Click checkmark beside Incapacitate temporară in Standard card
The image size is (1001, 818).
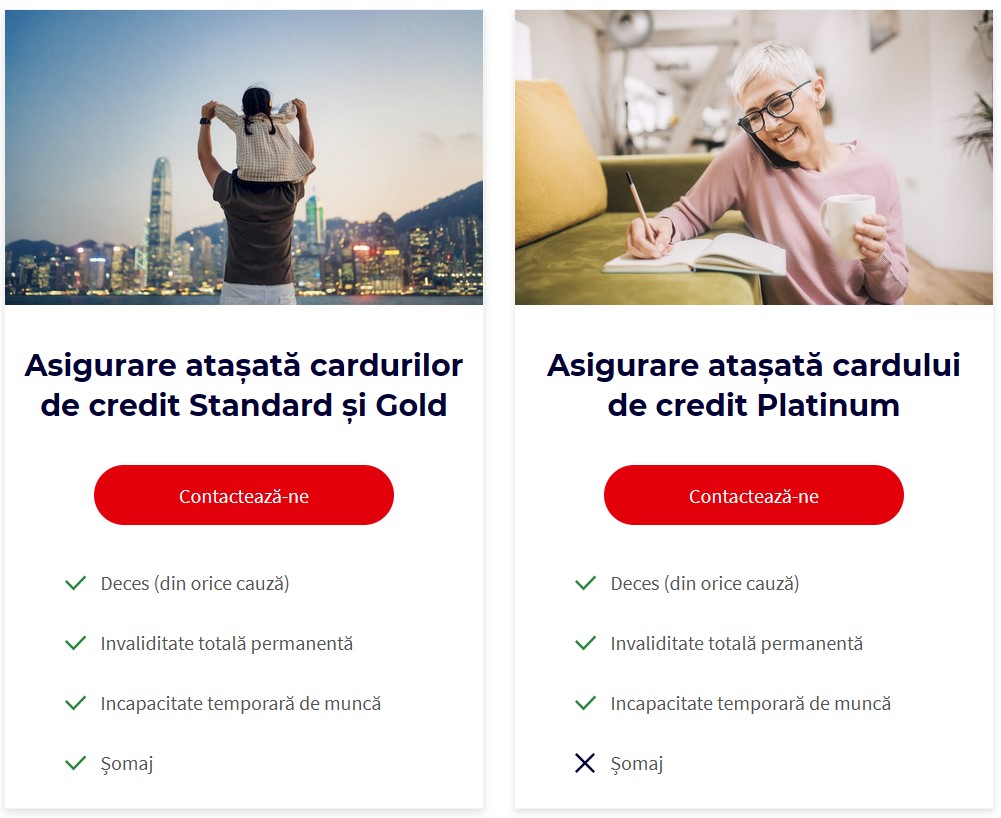(75, 703)
